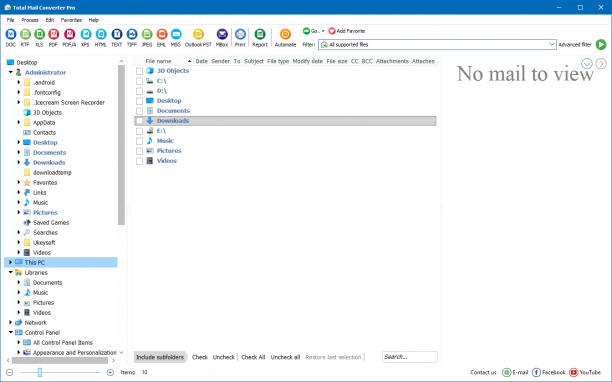
Task: Click the zoom out minus icon
Action: pos(10,373)
